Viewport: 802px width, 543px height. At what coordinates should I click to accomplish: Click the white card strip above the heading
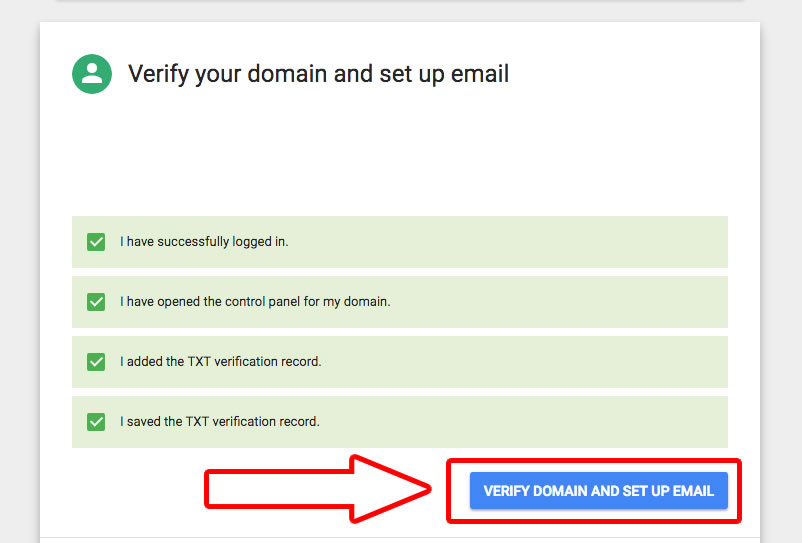click(x=400, y=35)
